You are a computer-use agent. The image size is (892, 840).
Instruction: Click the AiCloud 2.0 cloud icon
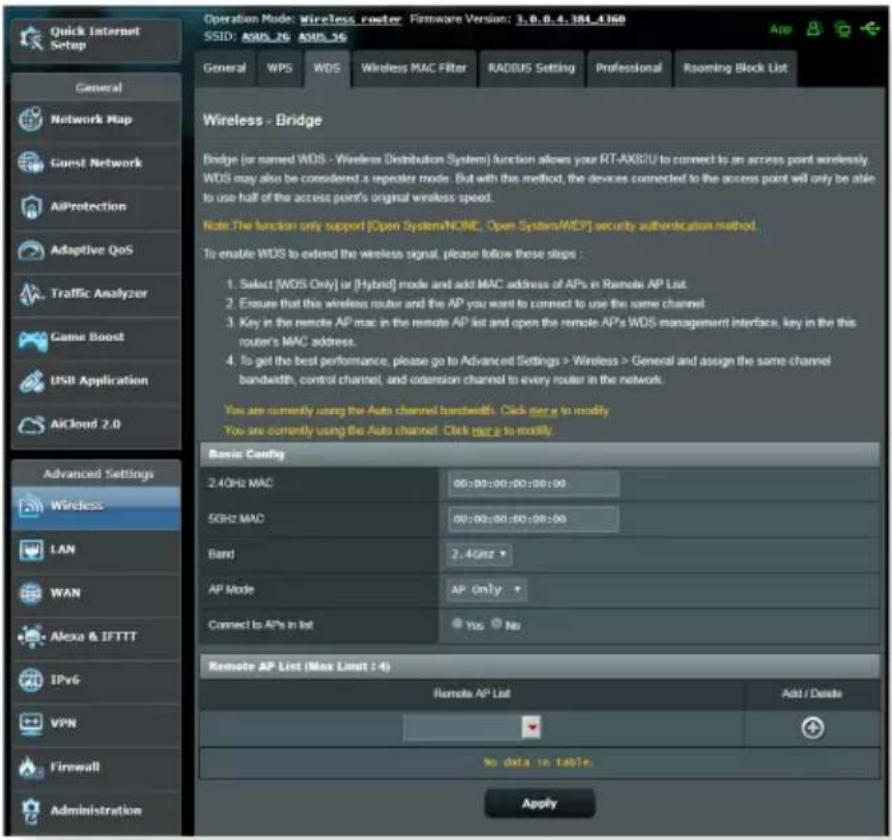[31, 424]
